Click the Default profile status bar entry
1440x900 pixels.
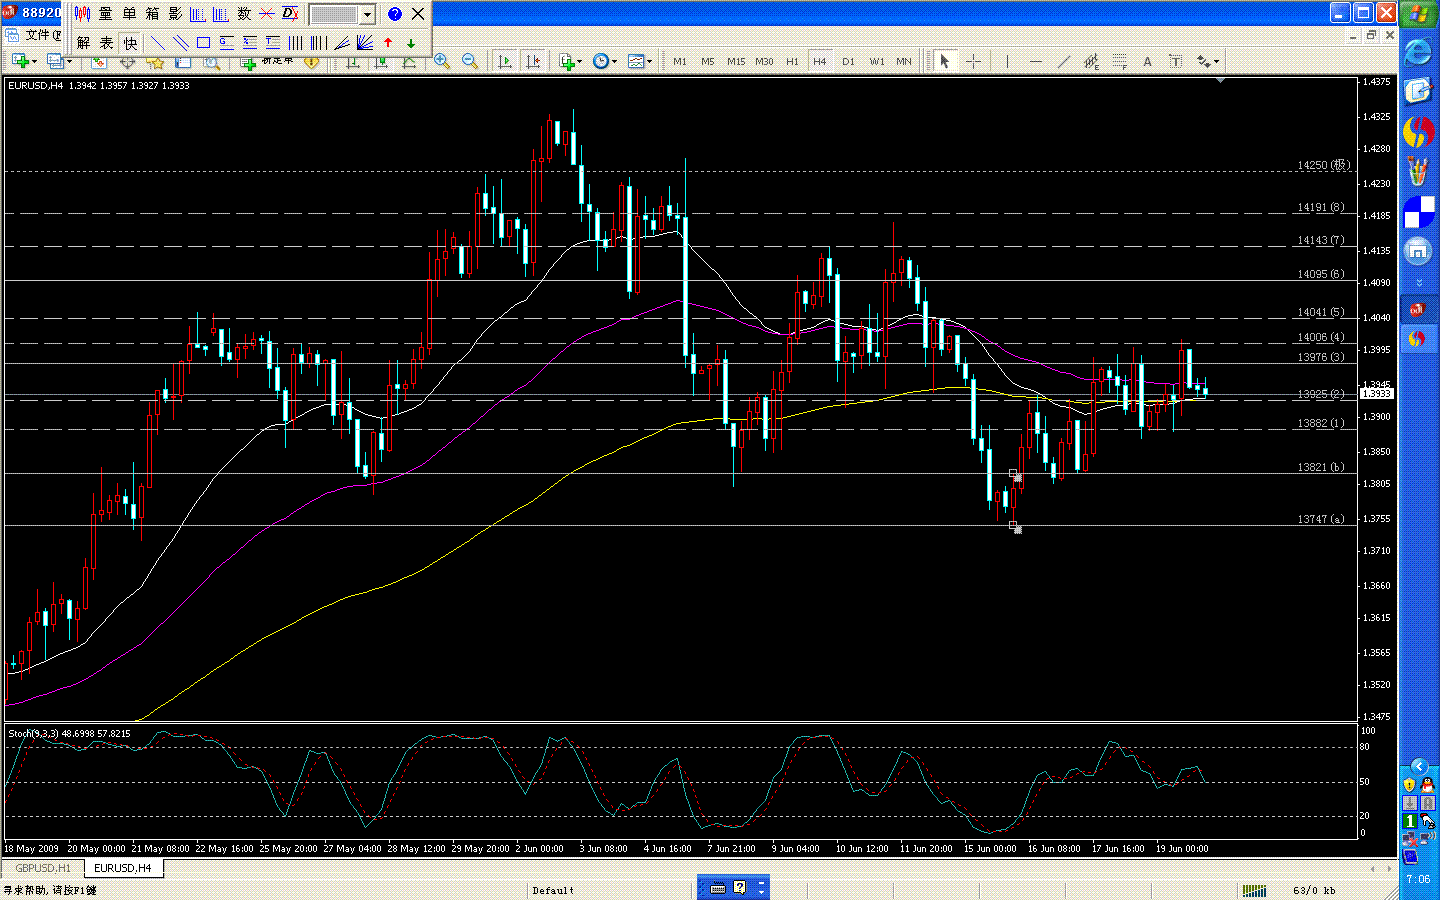(553, 890)
